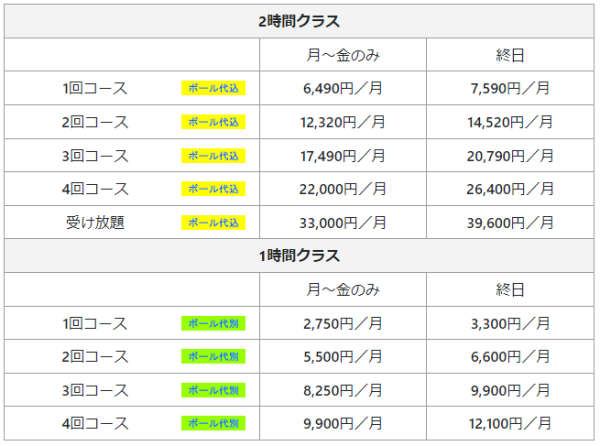Click the green ボール代別 badge in the 8,250円 row

coord(214,390)
